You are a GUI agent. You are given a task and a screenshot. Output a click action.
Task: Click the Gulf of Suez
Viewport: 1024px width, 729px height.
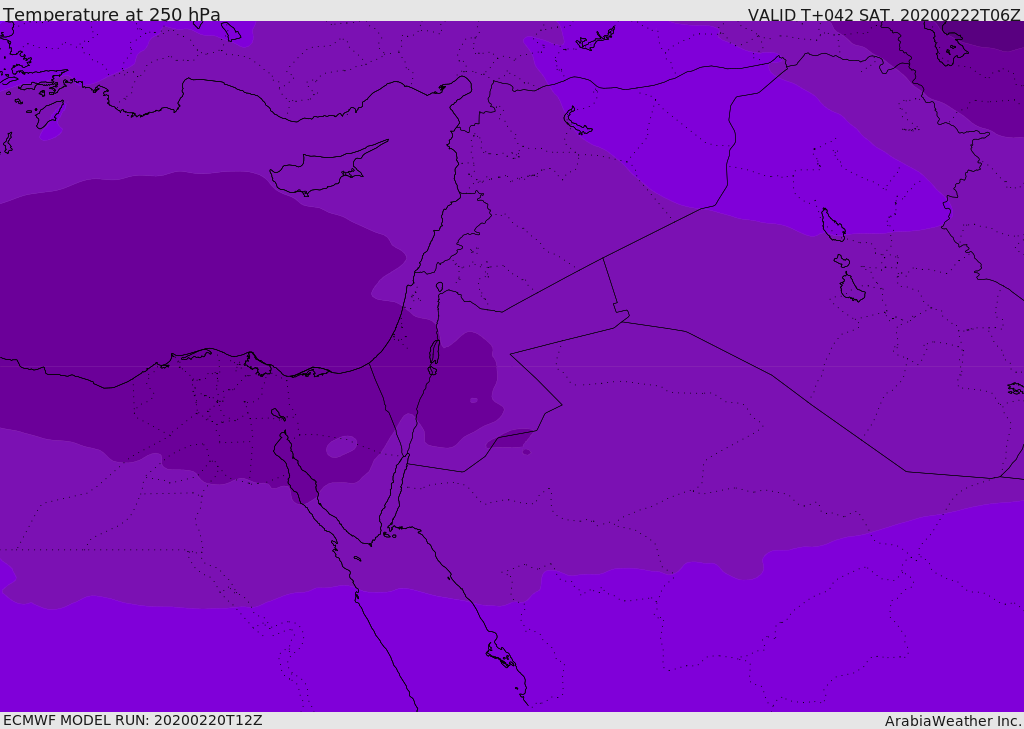(296, 470)
